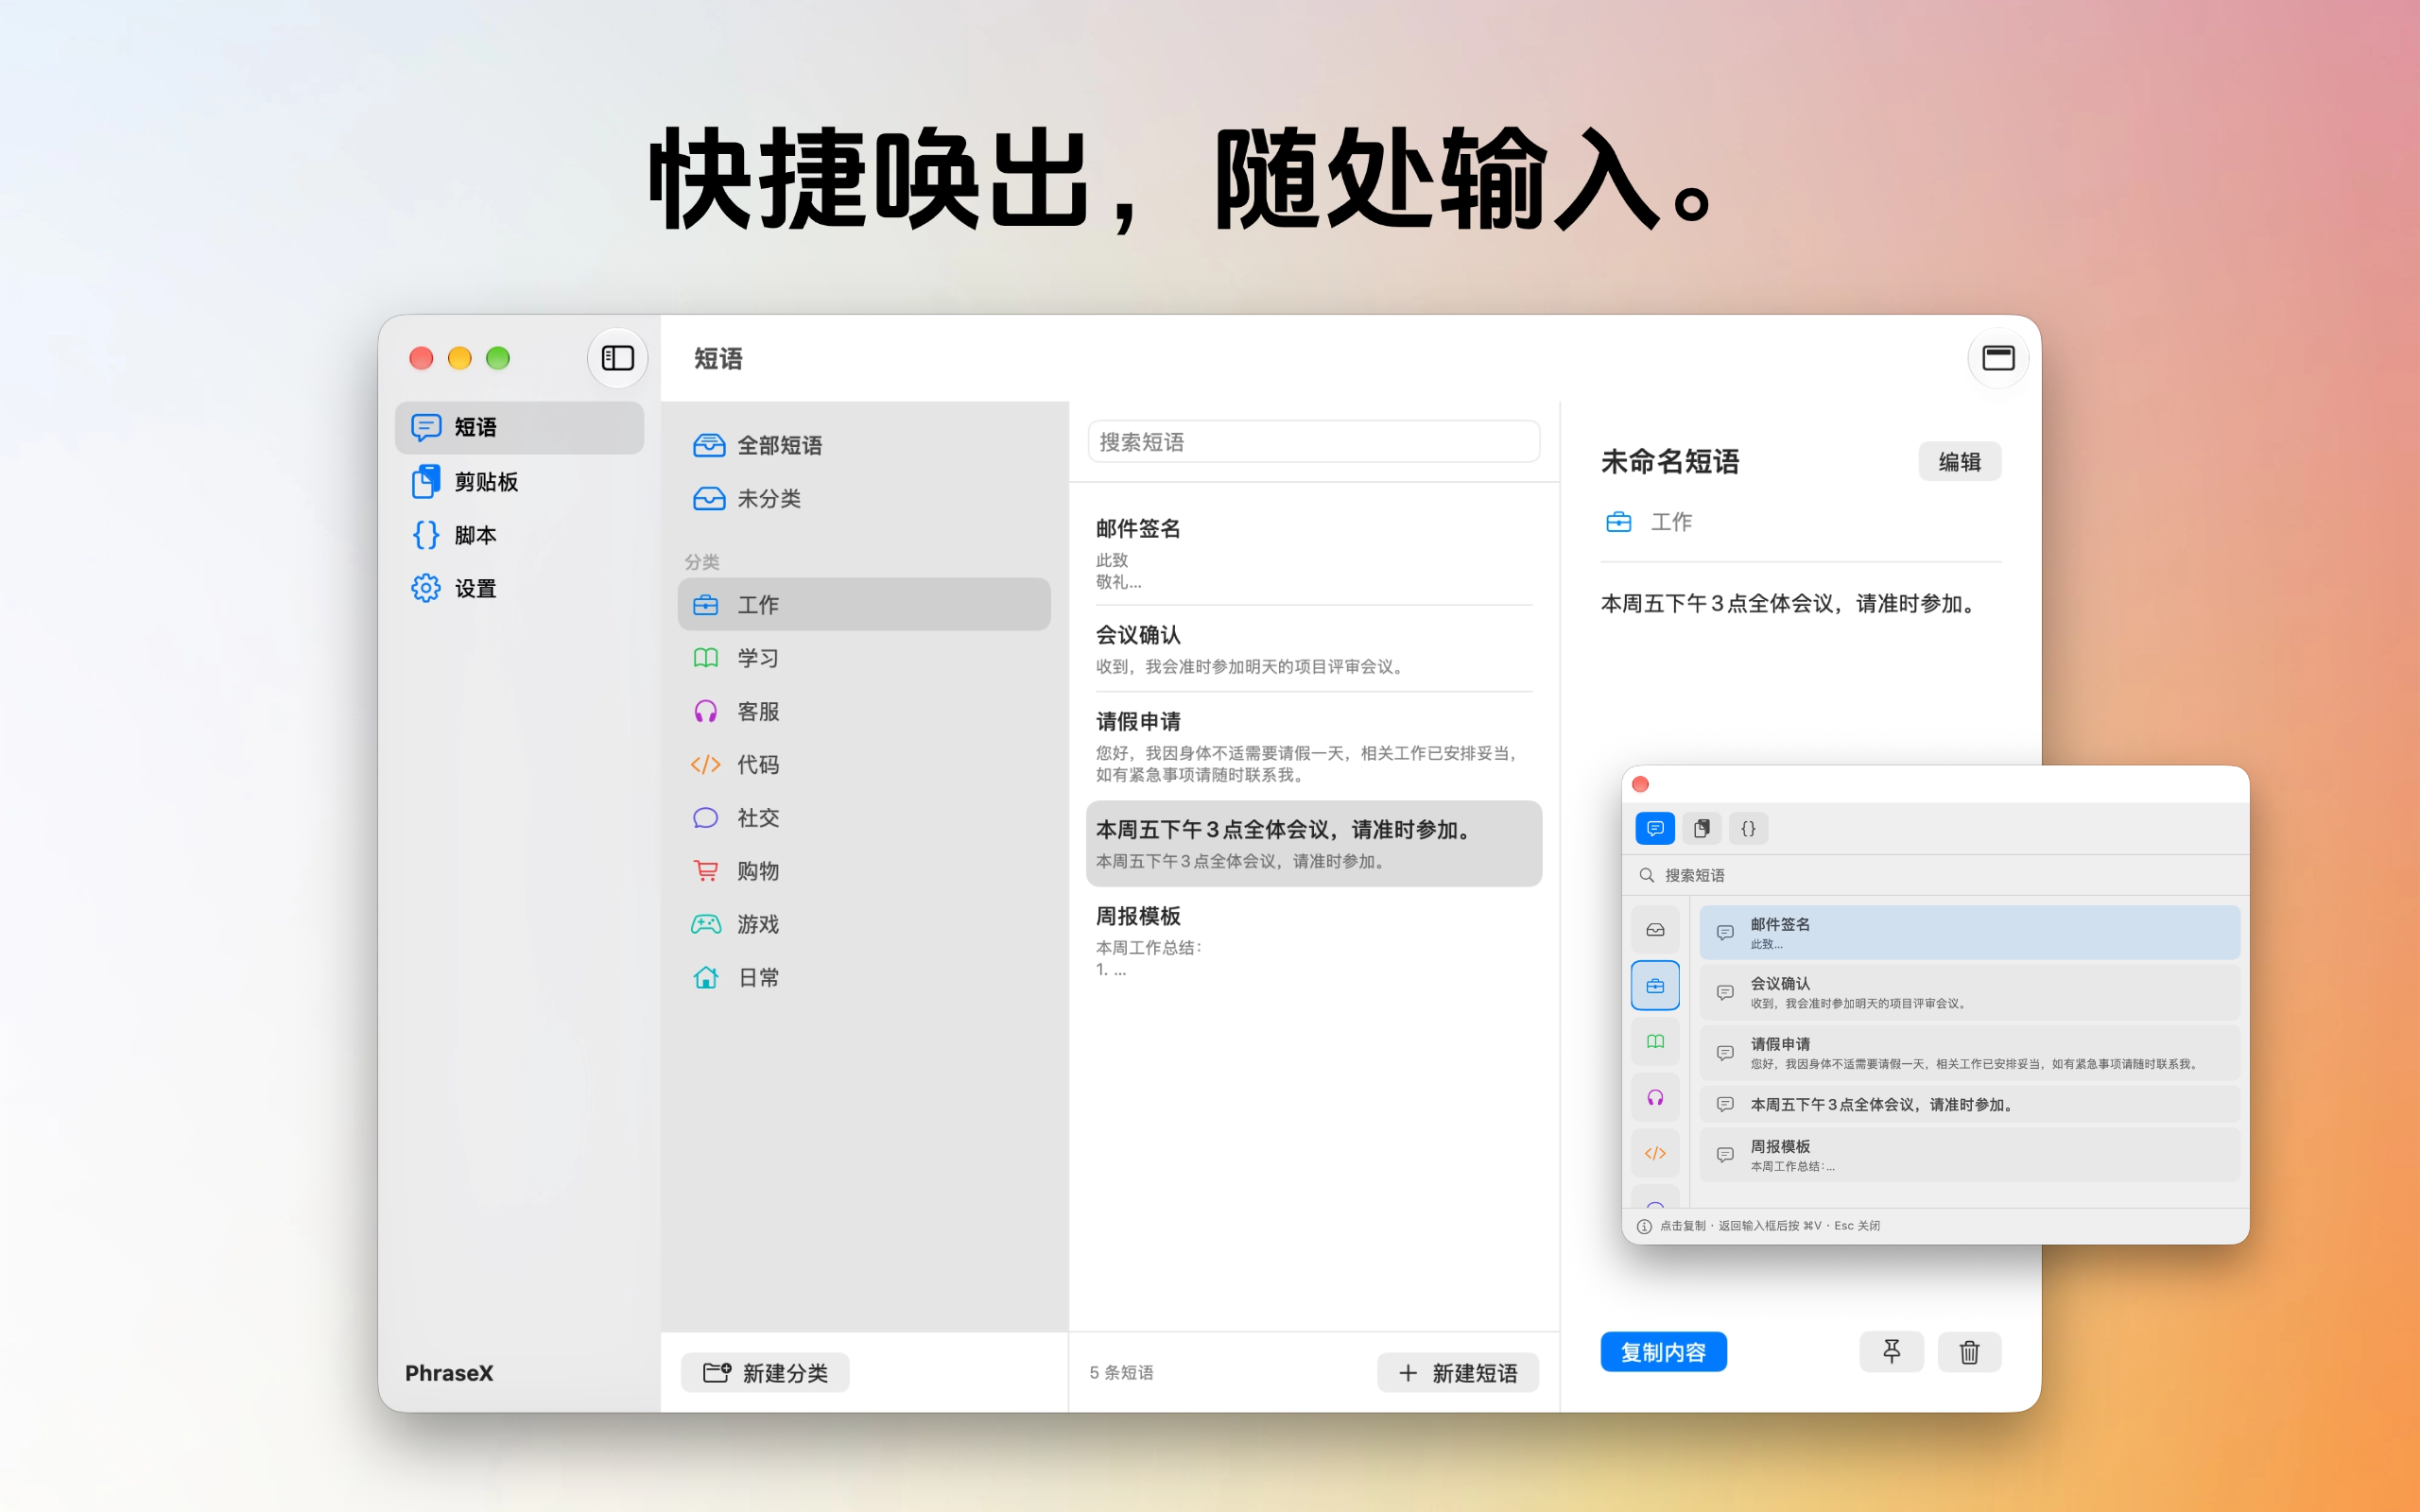This screenshot has width=2420, height=1512.
Task: Select the book icon in the popup sidebar
Action: point(1655,1042)
